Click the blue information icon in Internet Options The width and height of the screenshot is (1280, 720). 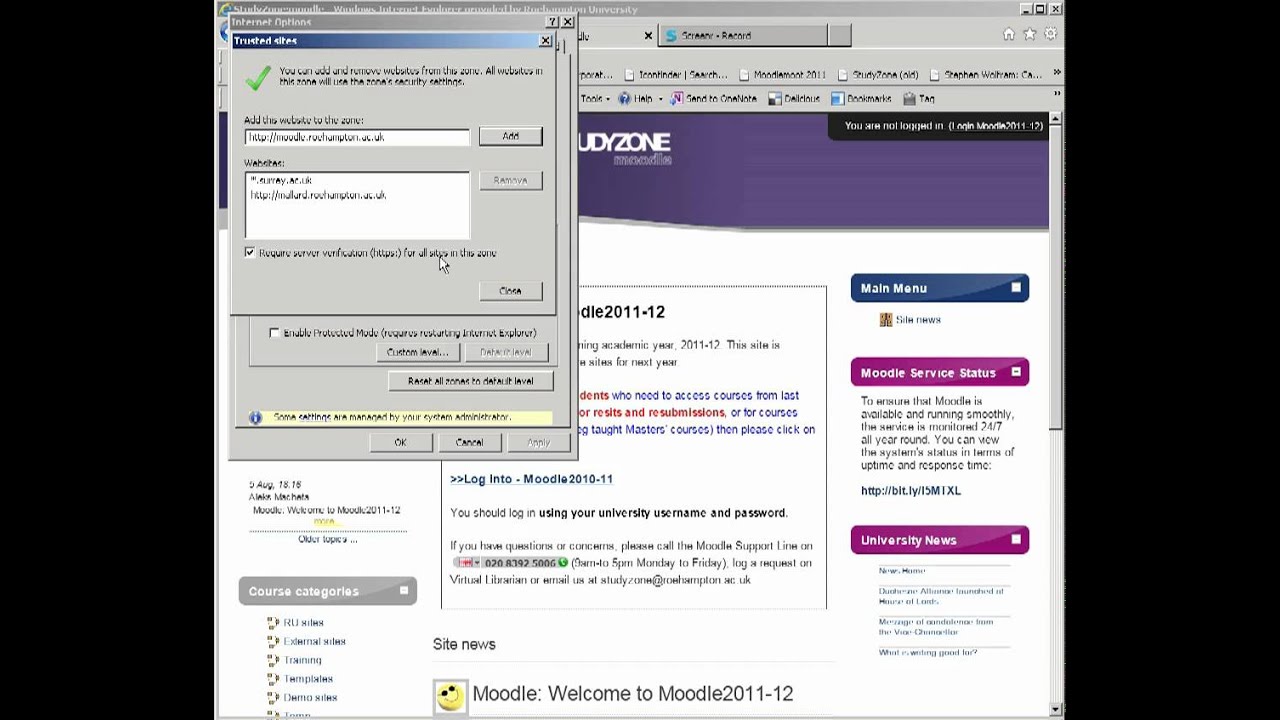tap(255, 417)
